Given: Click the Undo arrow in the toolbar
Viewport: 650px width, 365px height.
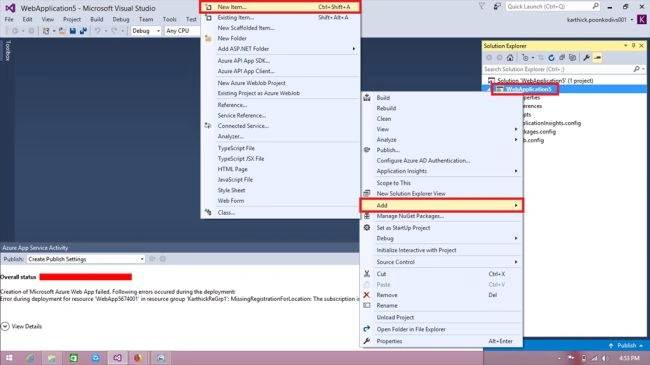Looking at the screenshot, I should point(97,31).
